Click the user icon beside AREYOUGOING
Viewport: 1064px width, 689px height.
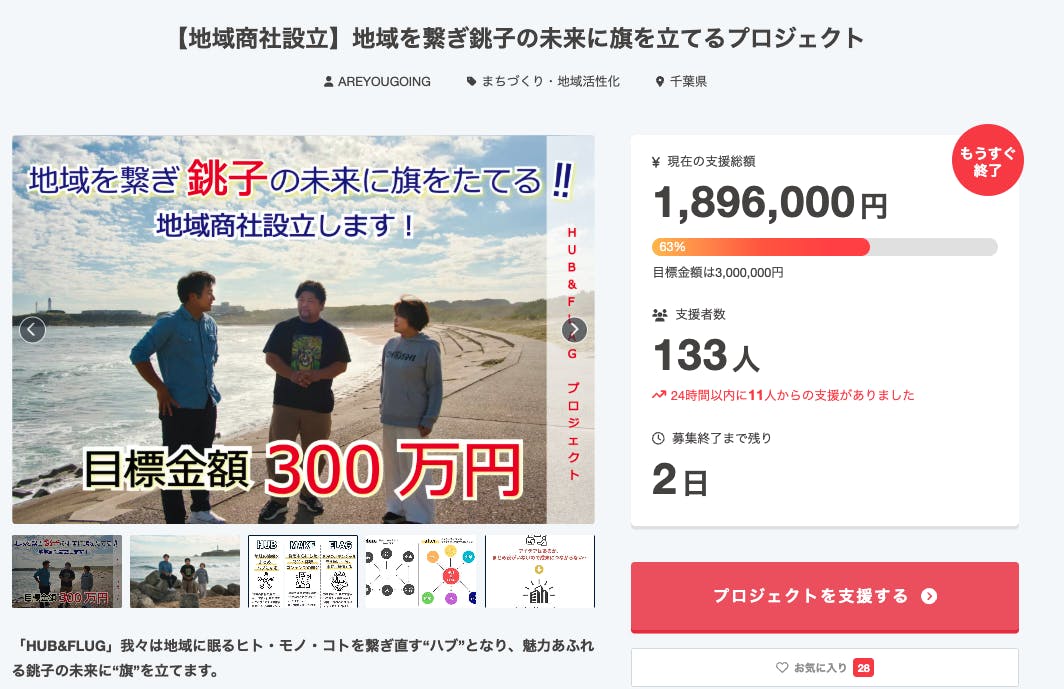(329, 82)
